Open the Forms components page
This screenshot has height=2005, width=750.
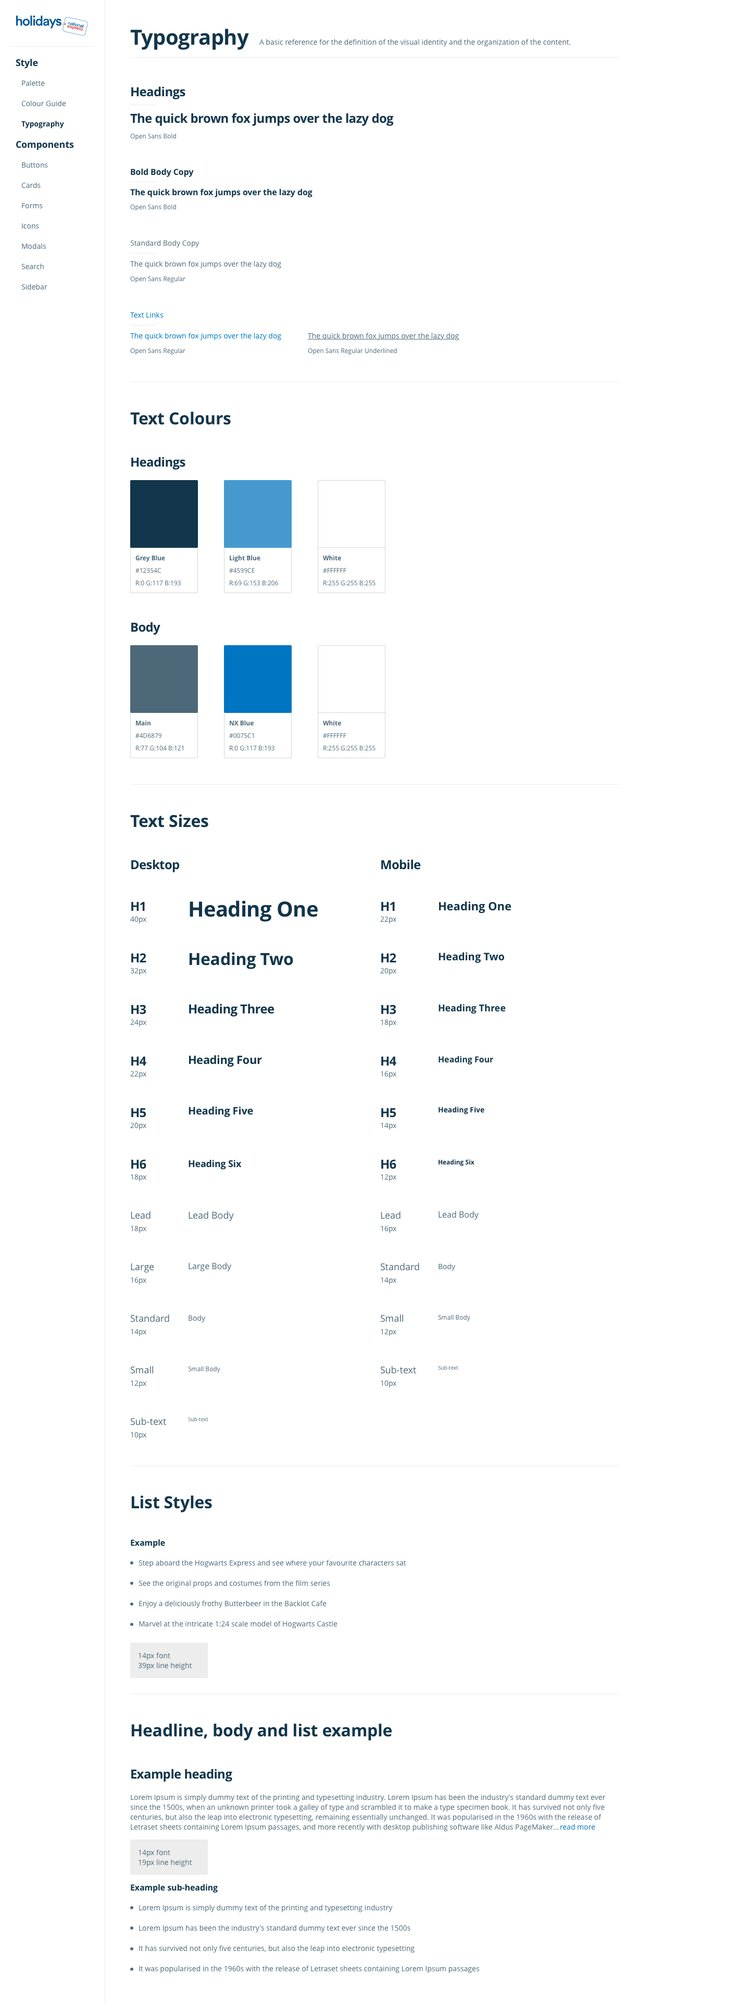[x=32, y=206]
